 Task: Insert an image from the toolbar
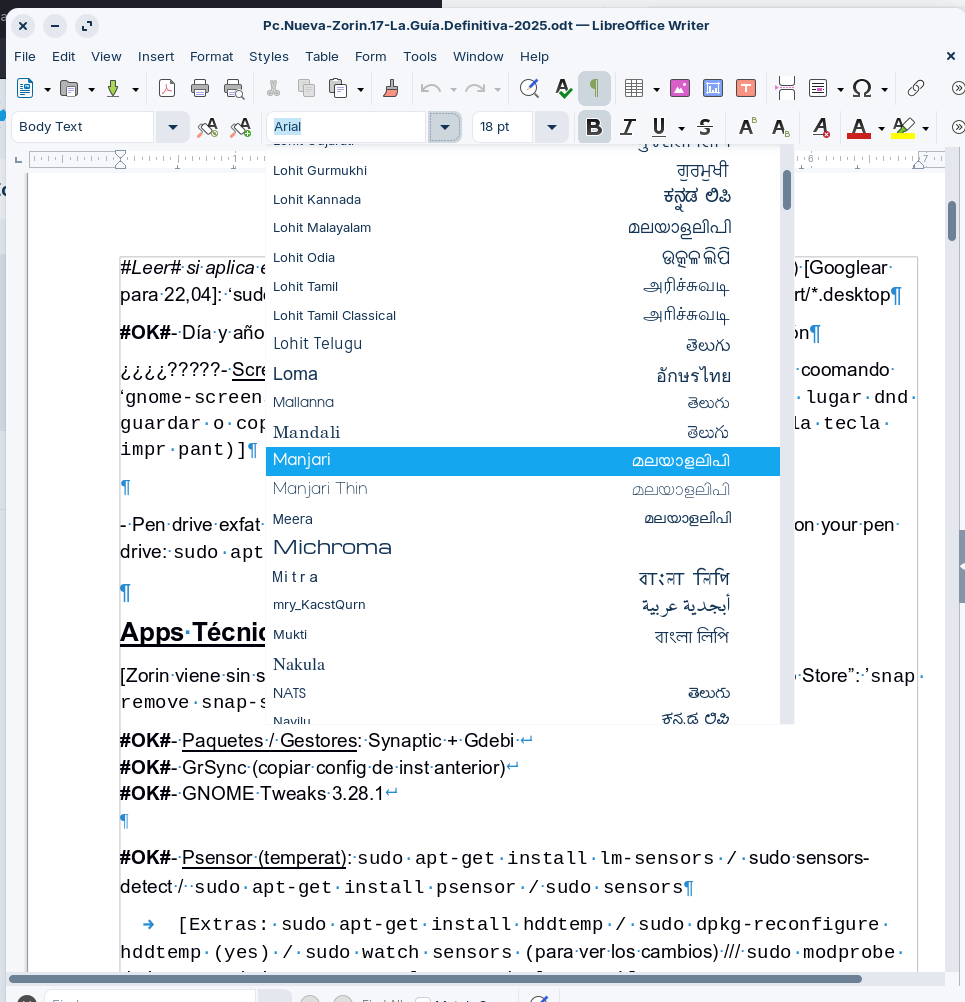pos(679,88)
